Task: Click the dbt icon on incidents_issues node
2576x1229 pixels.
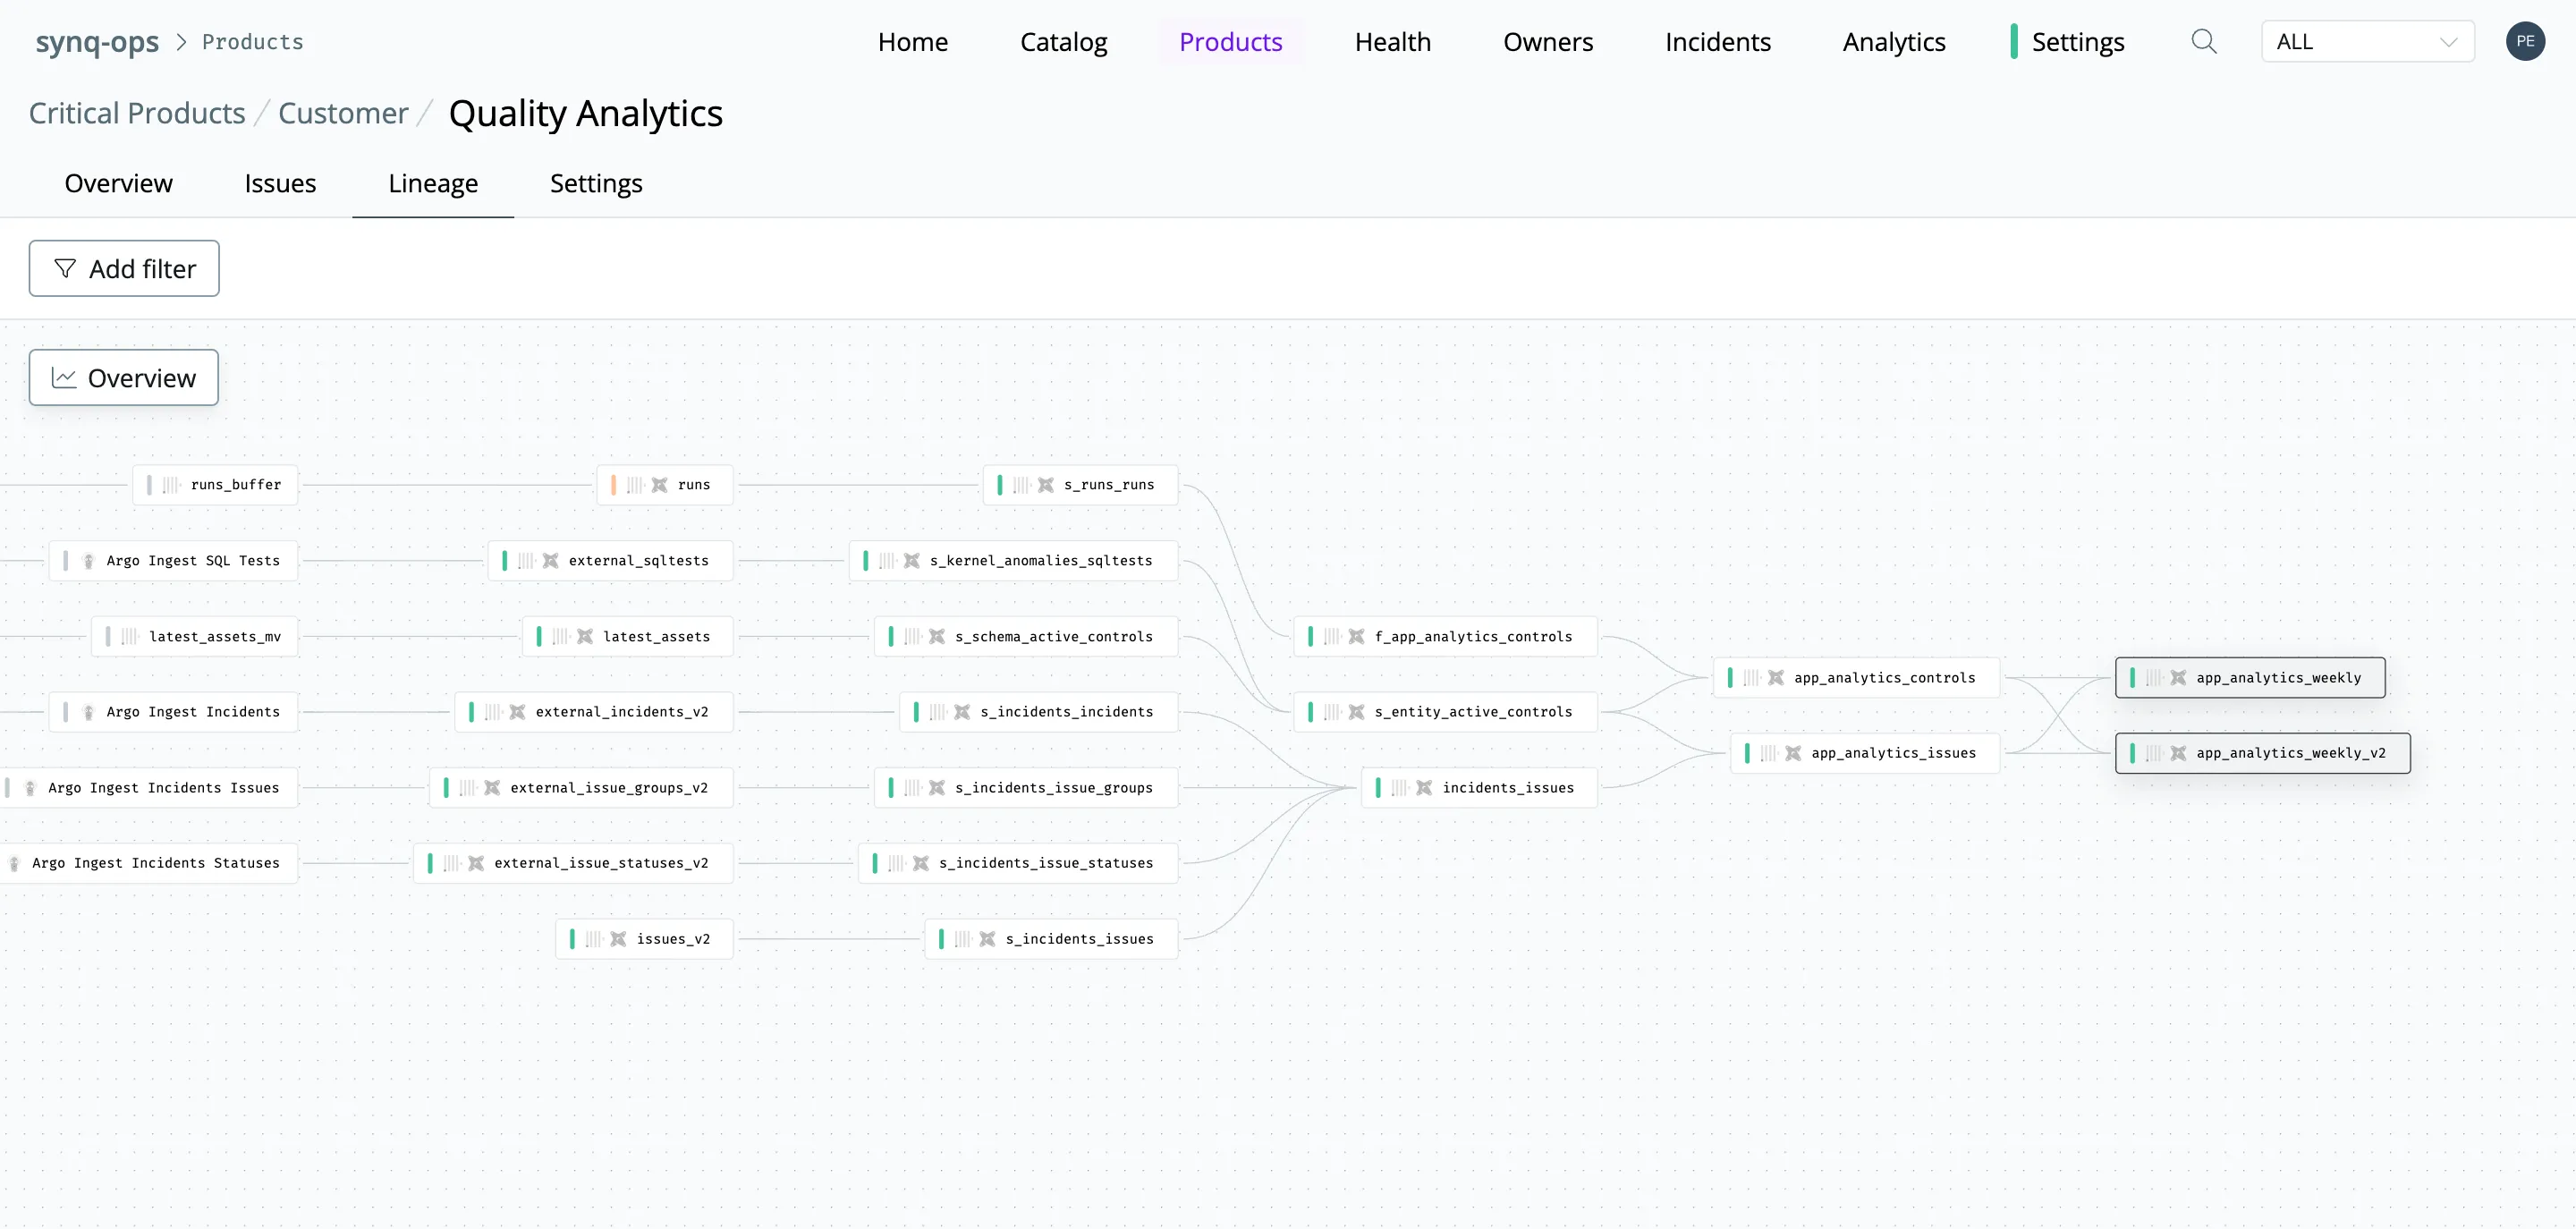Action: 1422,787
